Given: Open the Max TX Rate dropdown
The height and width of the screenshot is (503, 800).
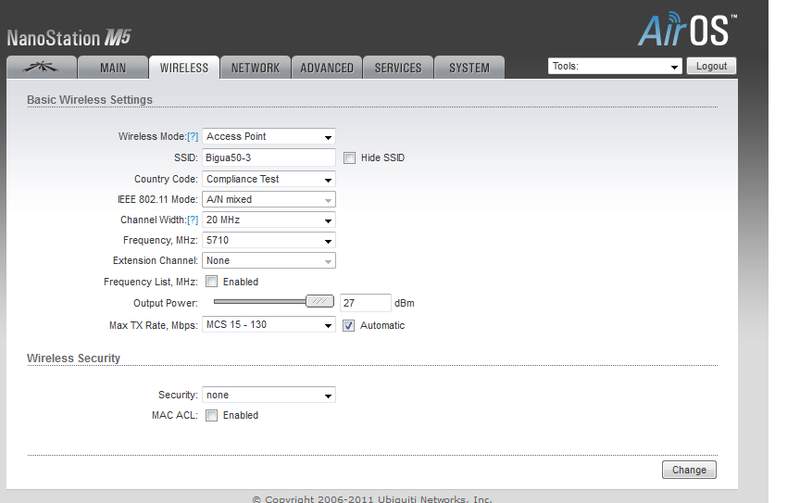Looking at the screenshot, I should point(269,324).
